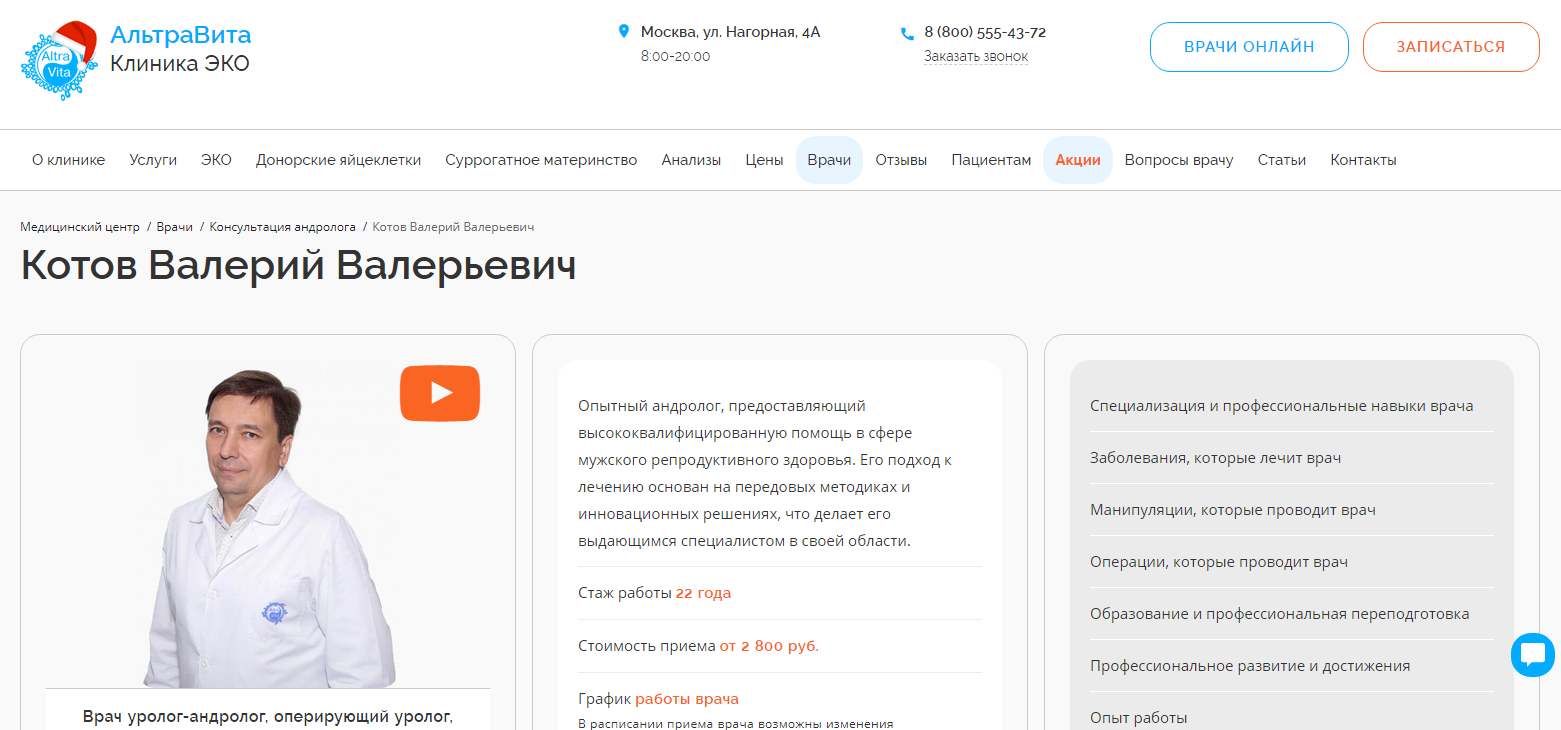Click working hours 8:00-20:00
Image resolution: width=1561 pixels, height=730 pixels.
click(675, 56)
